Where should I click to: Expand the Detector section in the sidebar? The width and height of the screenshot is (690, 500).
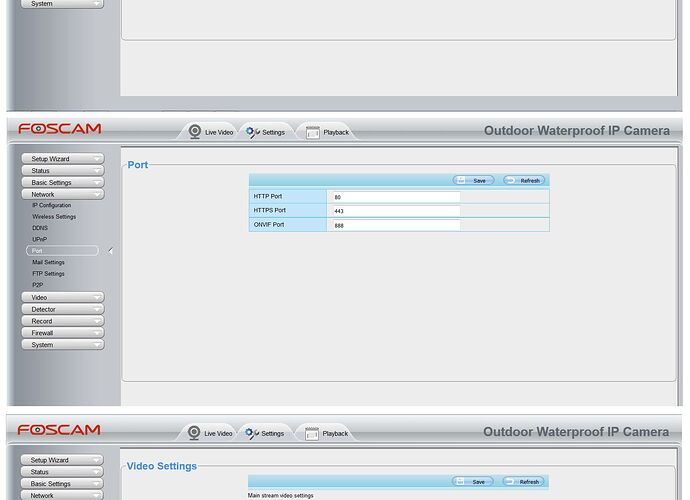point(62,309)
